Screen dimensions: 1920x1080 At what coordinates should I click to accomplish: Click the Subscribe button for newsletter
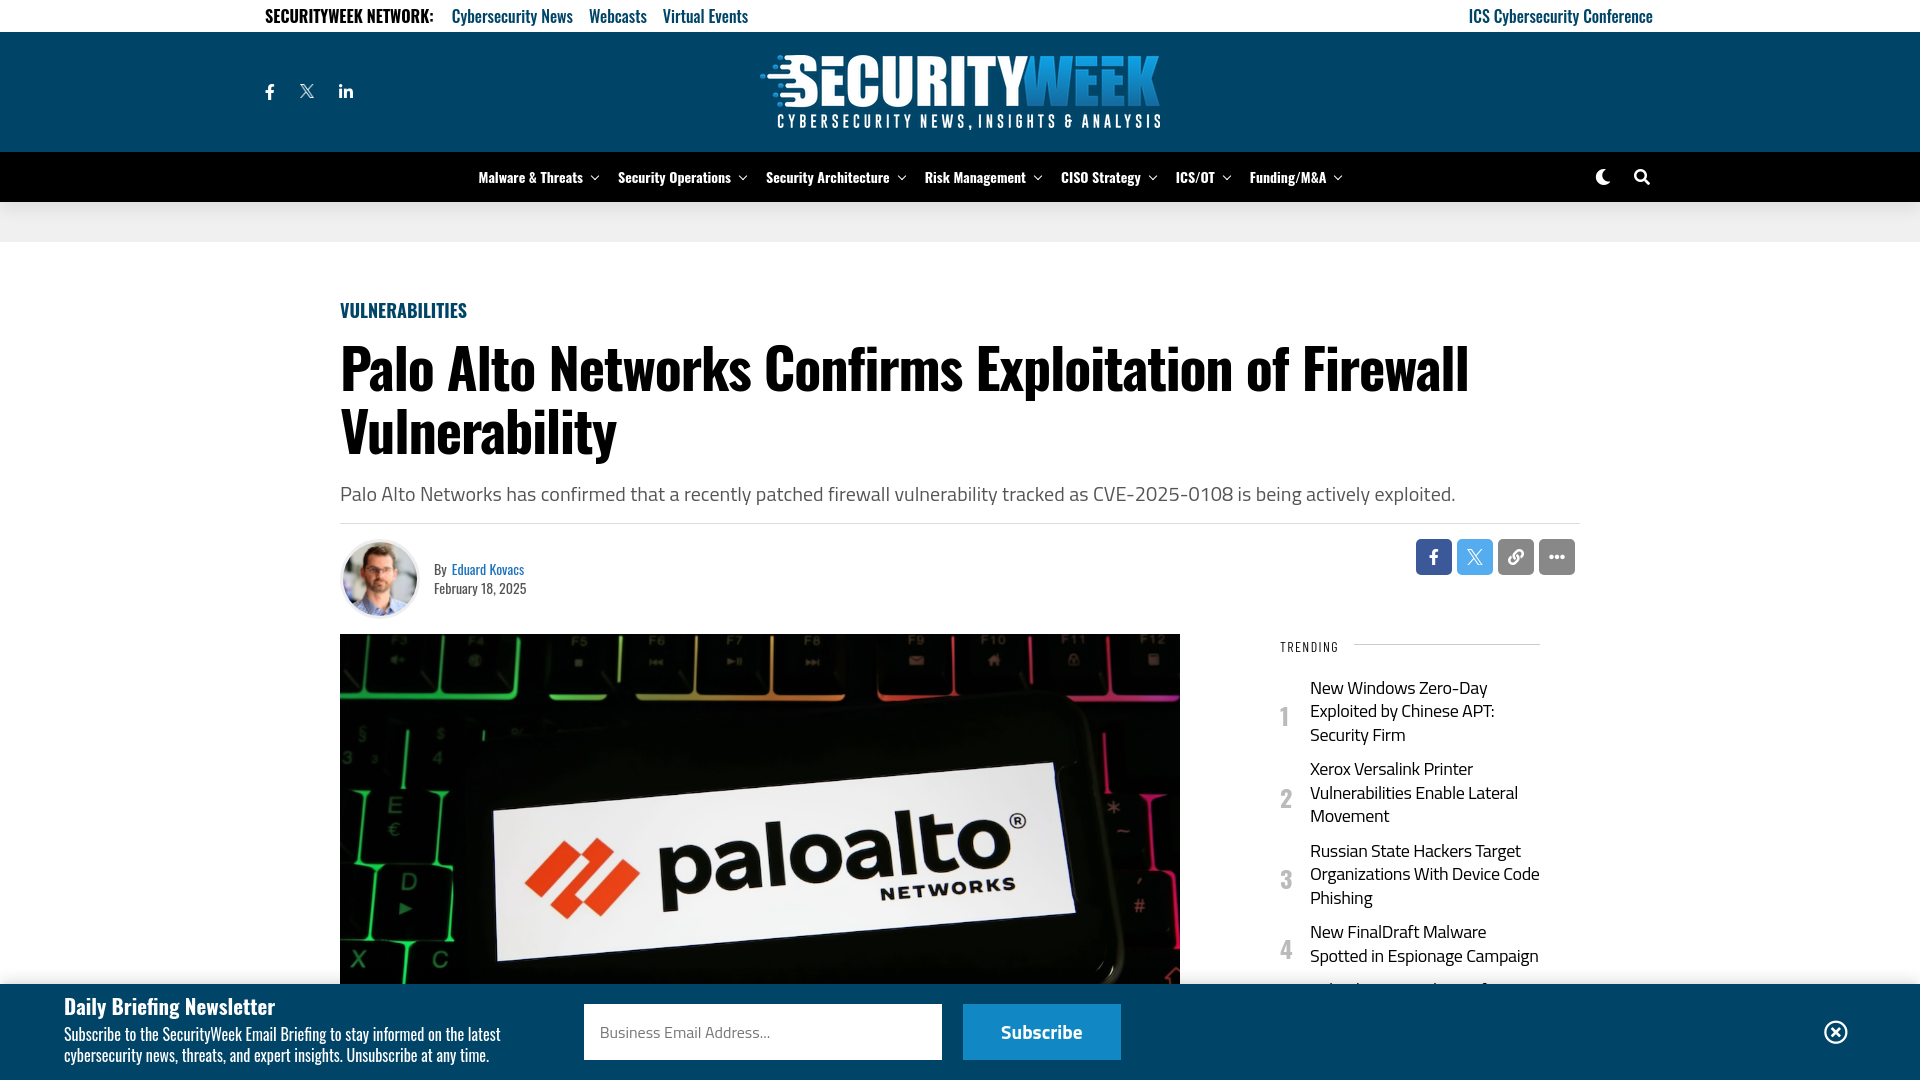1042,1031
